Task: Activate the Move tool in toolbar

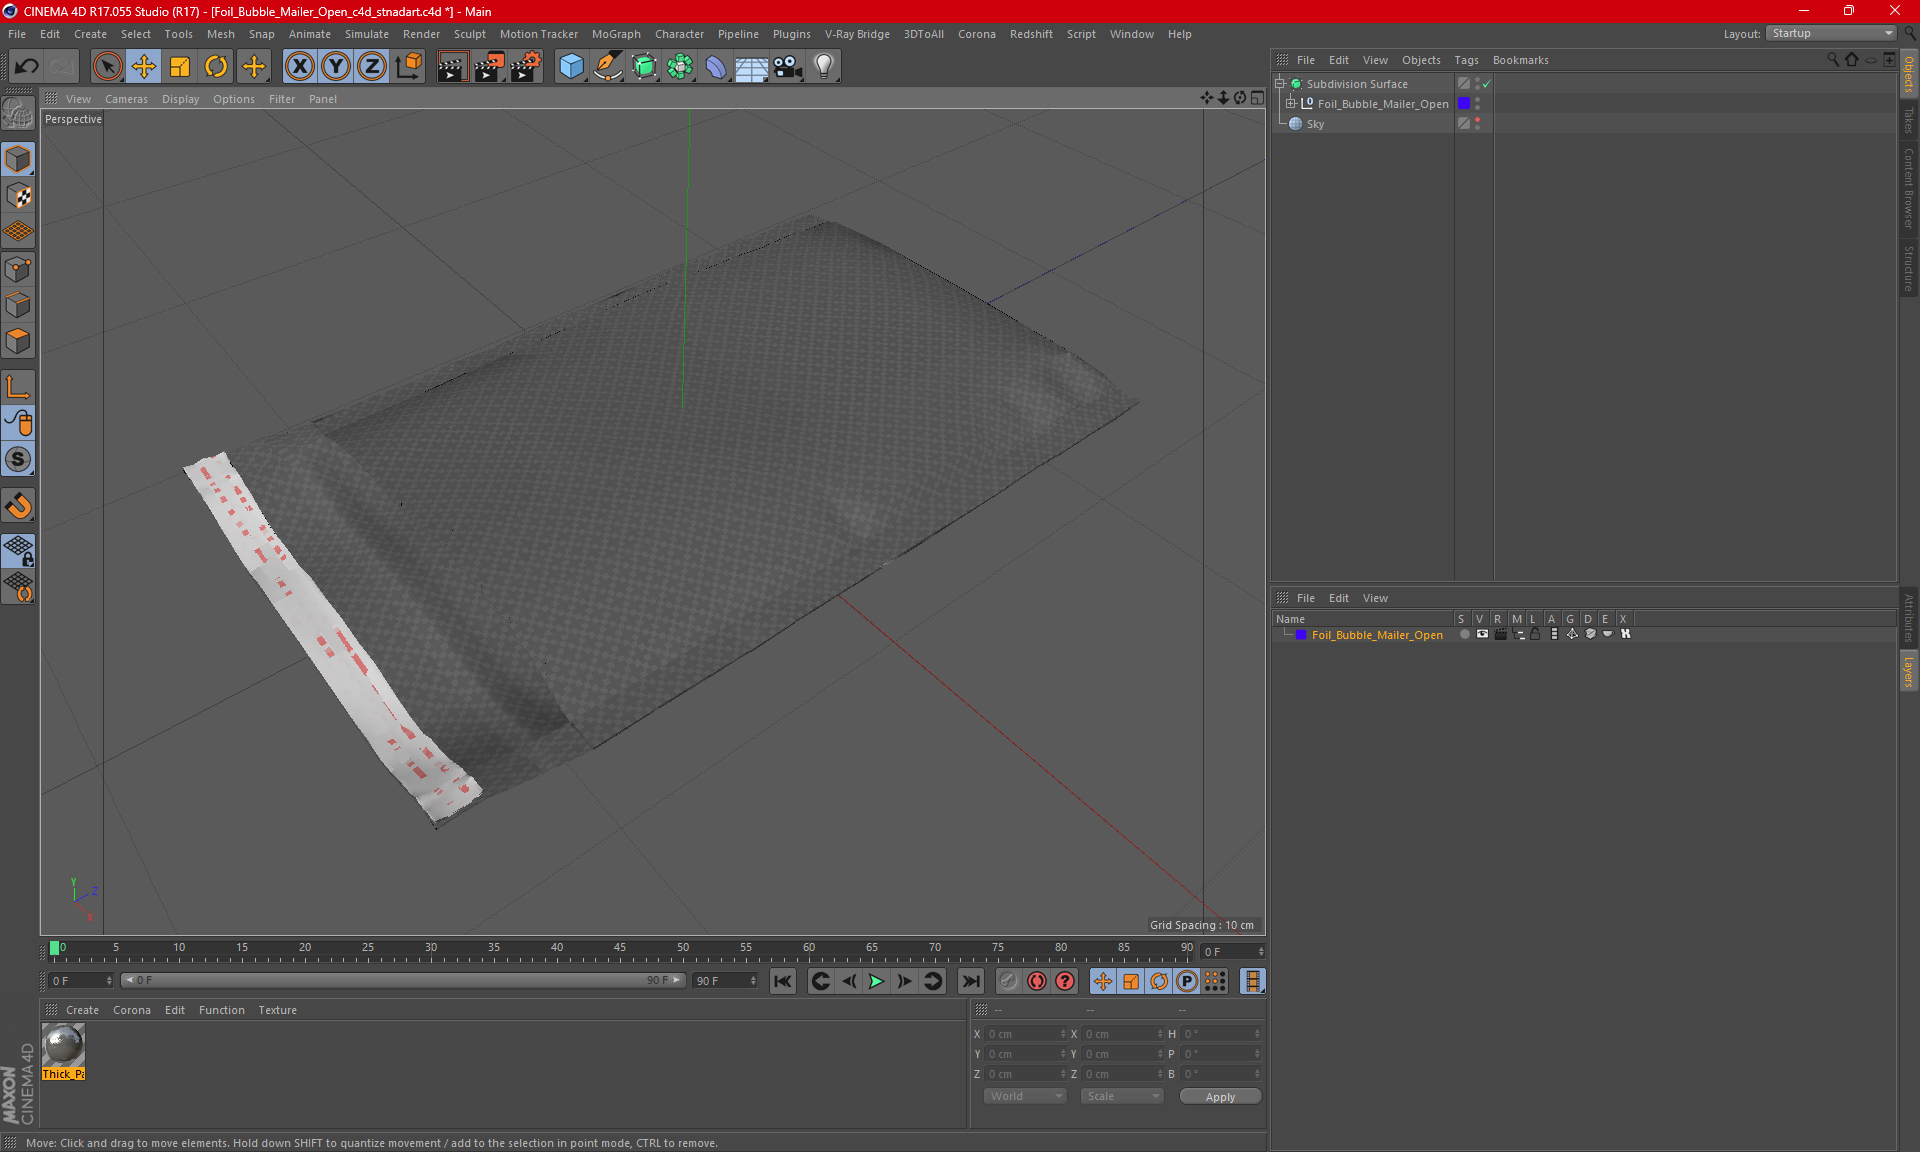Action: (144, 66)
